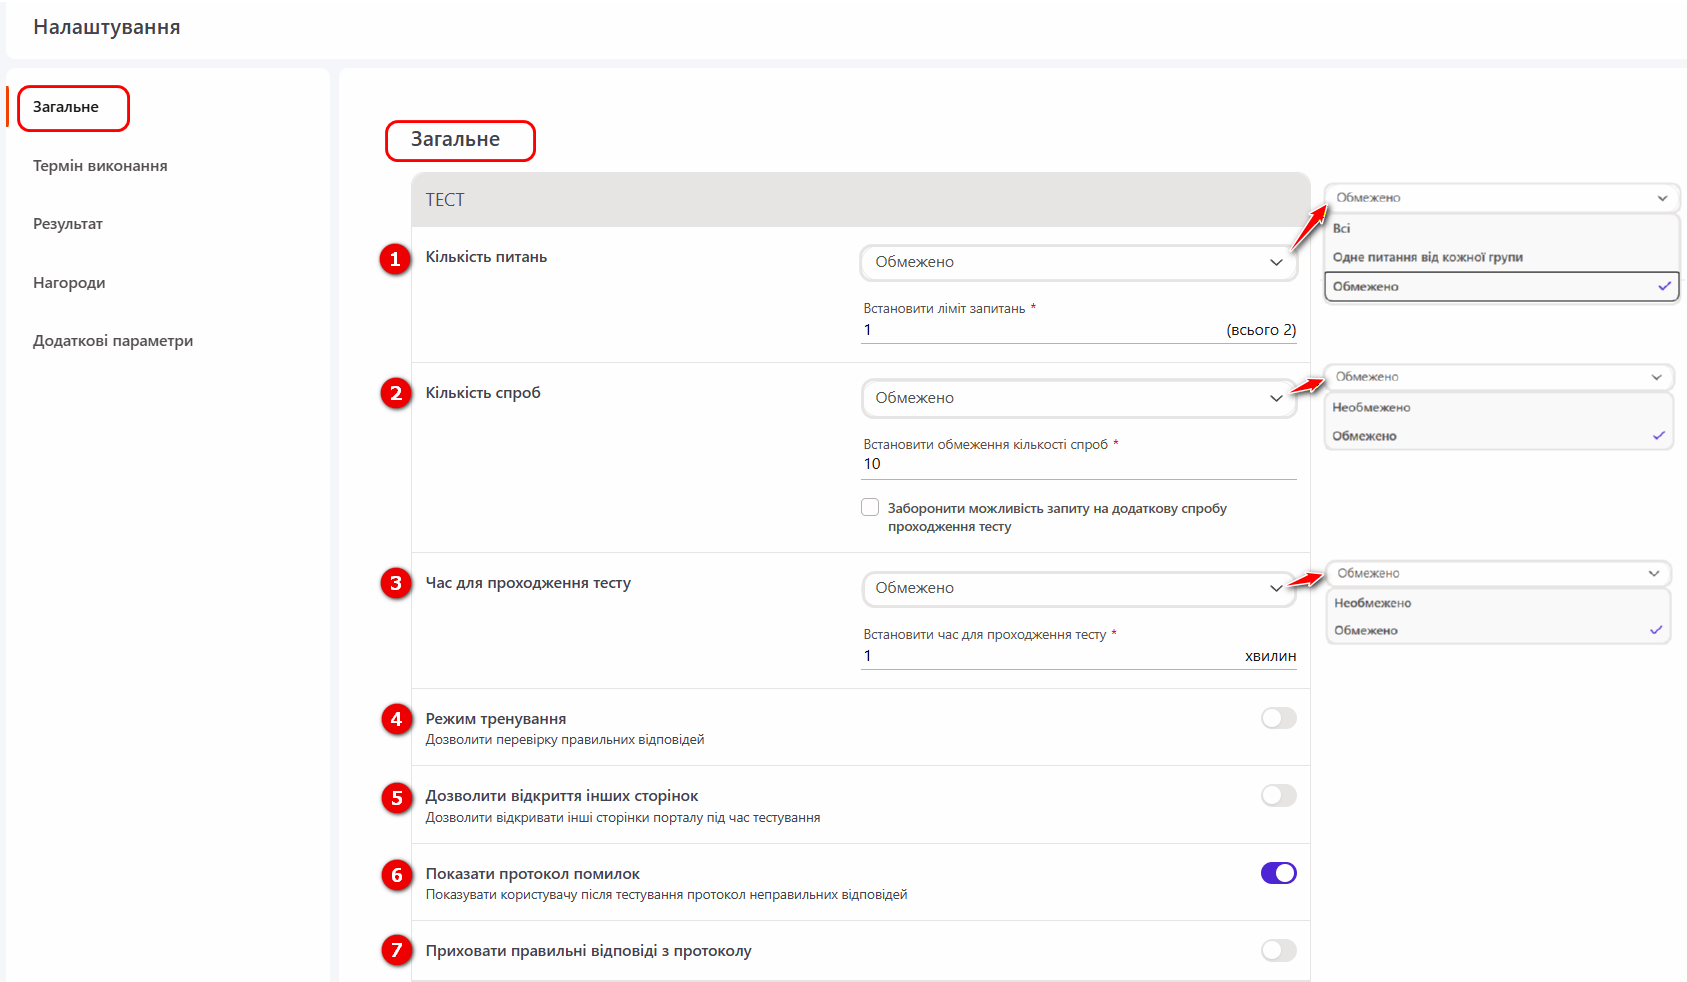Go to Додаткові параметри section

[113, 341]
